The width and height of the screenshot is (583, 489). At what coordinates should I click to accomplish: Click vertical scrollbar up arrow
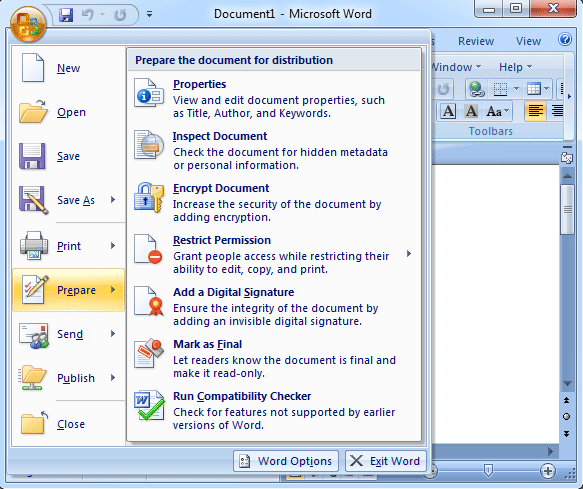point(567,176)
